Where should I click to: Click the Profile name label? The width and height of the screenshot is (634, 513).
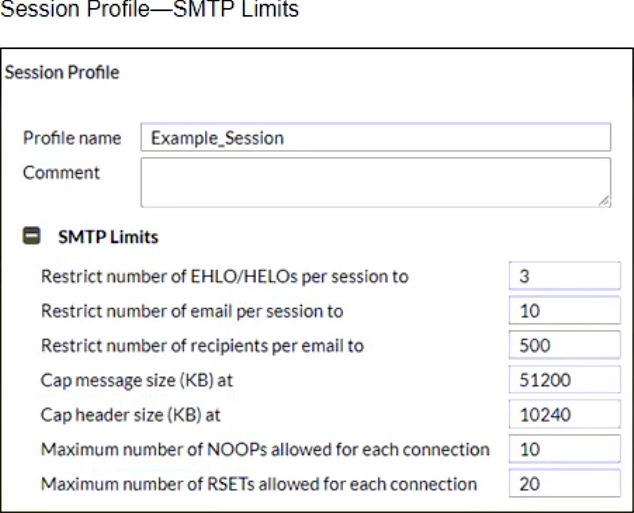pos(72,138)
